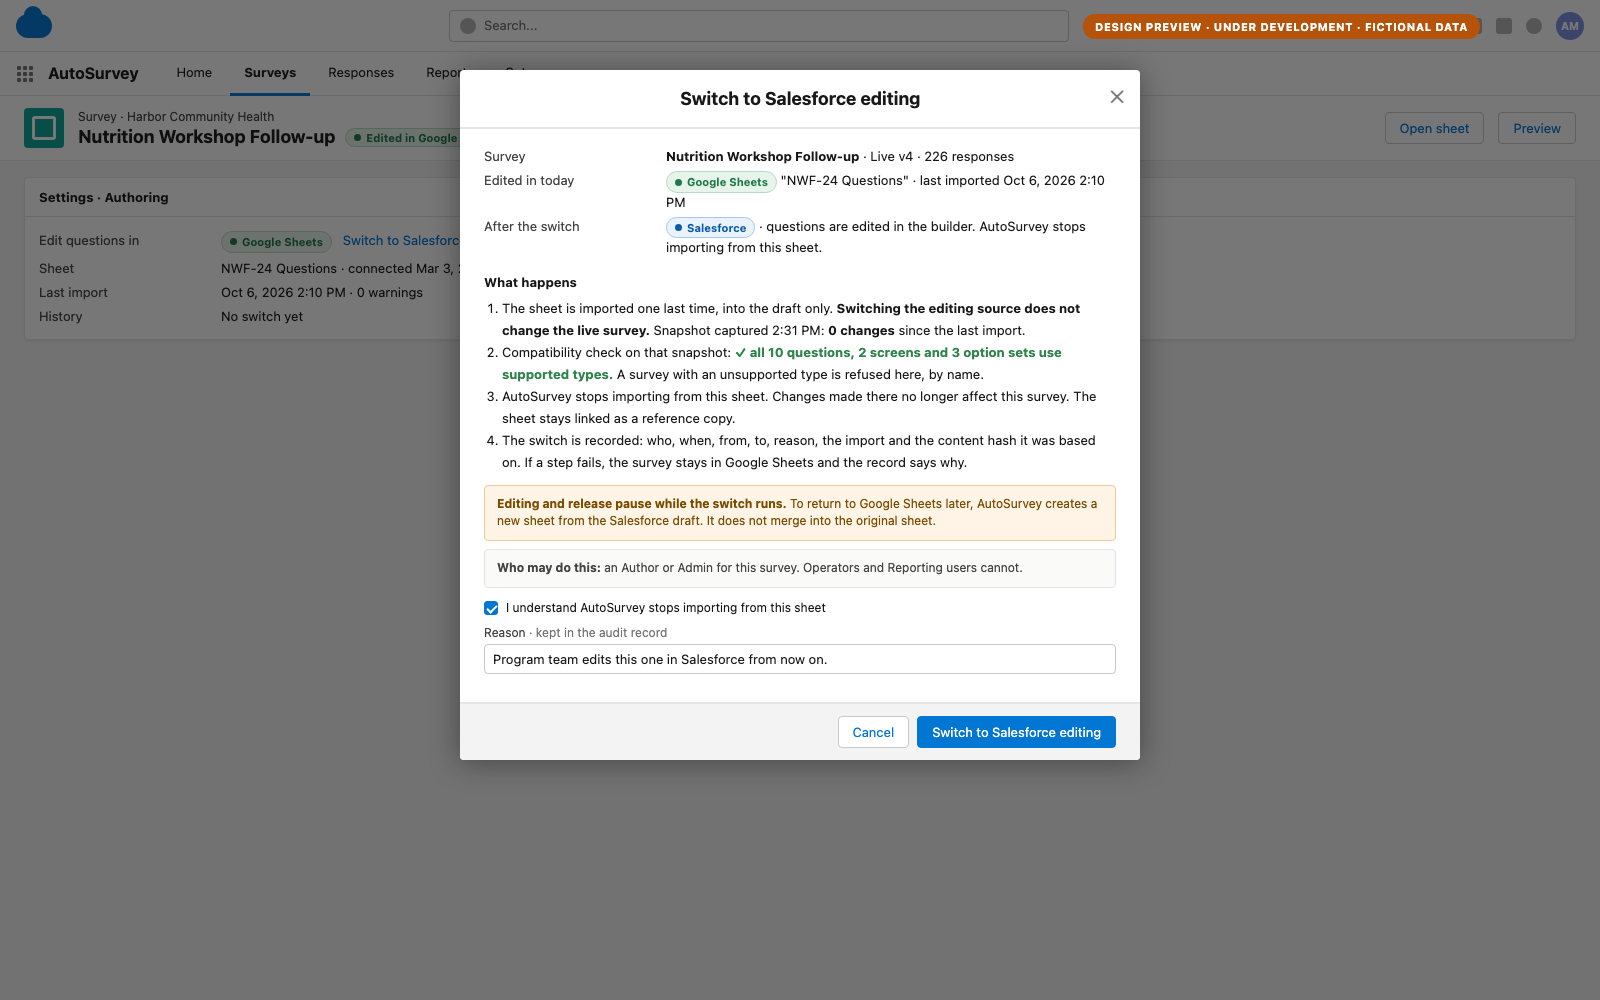Click the AutoSurvey app name

(93, 73)
